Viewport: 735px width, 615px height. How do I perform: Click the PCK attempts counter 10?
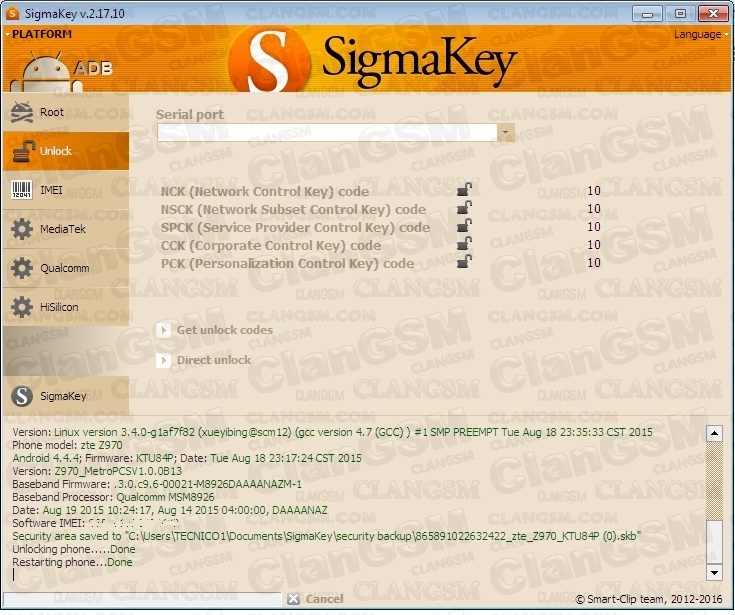click(x=594, y=262)
